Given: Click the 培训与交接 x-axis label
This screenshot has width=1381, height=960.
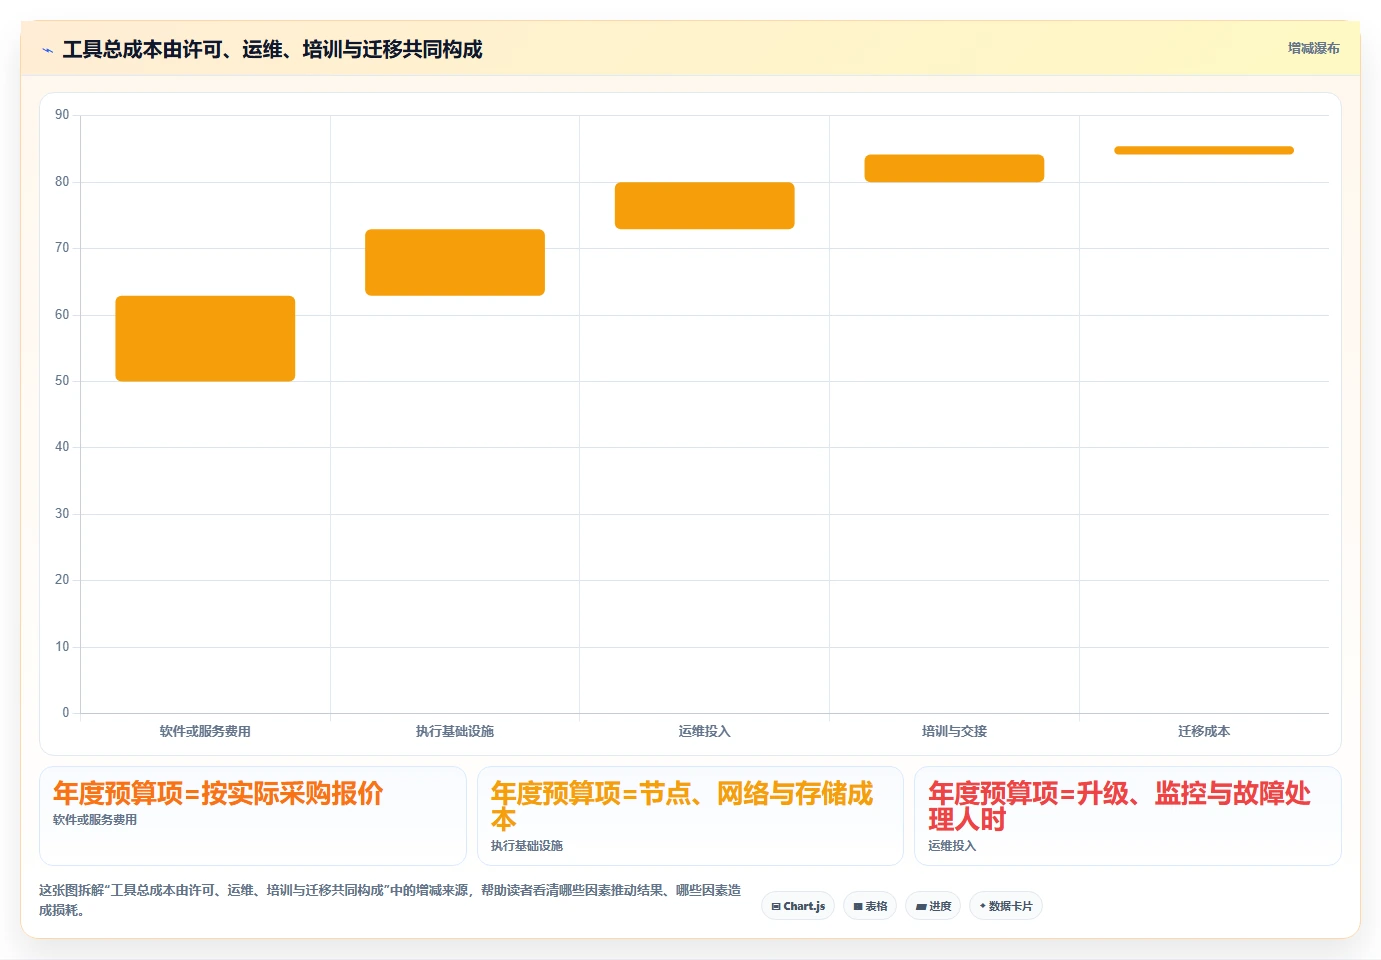Looking at the screenshot, I should click(954, 731).
